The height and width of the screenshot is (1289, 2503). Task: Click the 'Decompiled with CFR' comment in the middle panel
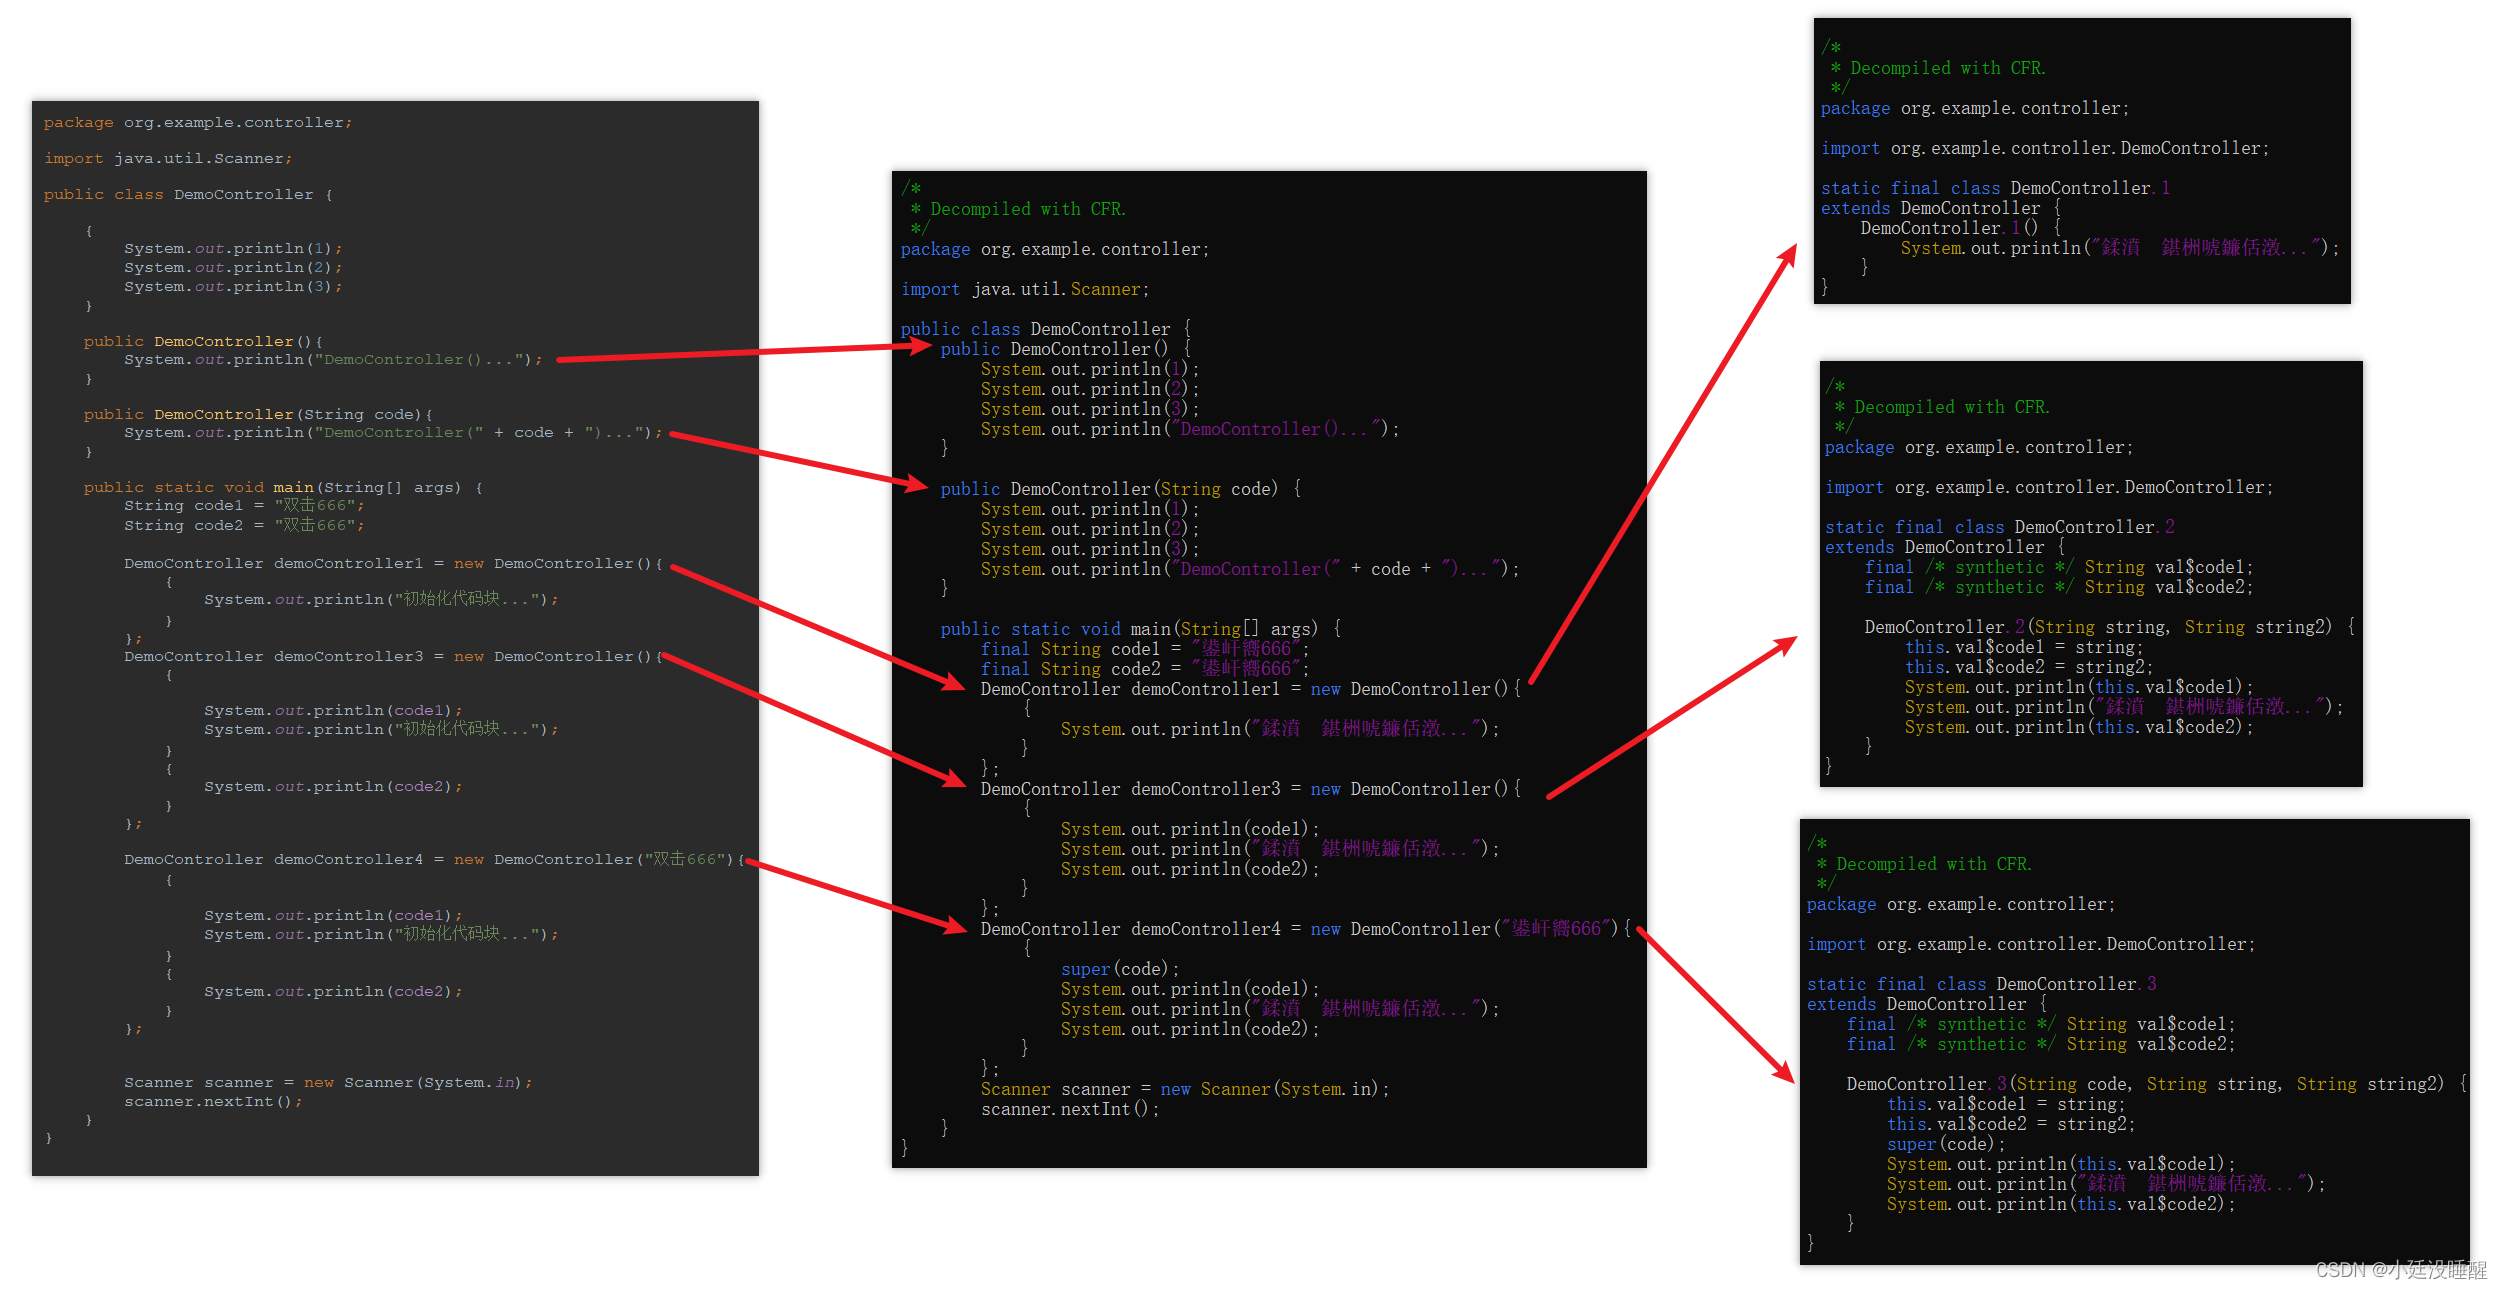point(1027,209)
